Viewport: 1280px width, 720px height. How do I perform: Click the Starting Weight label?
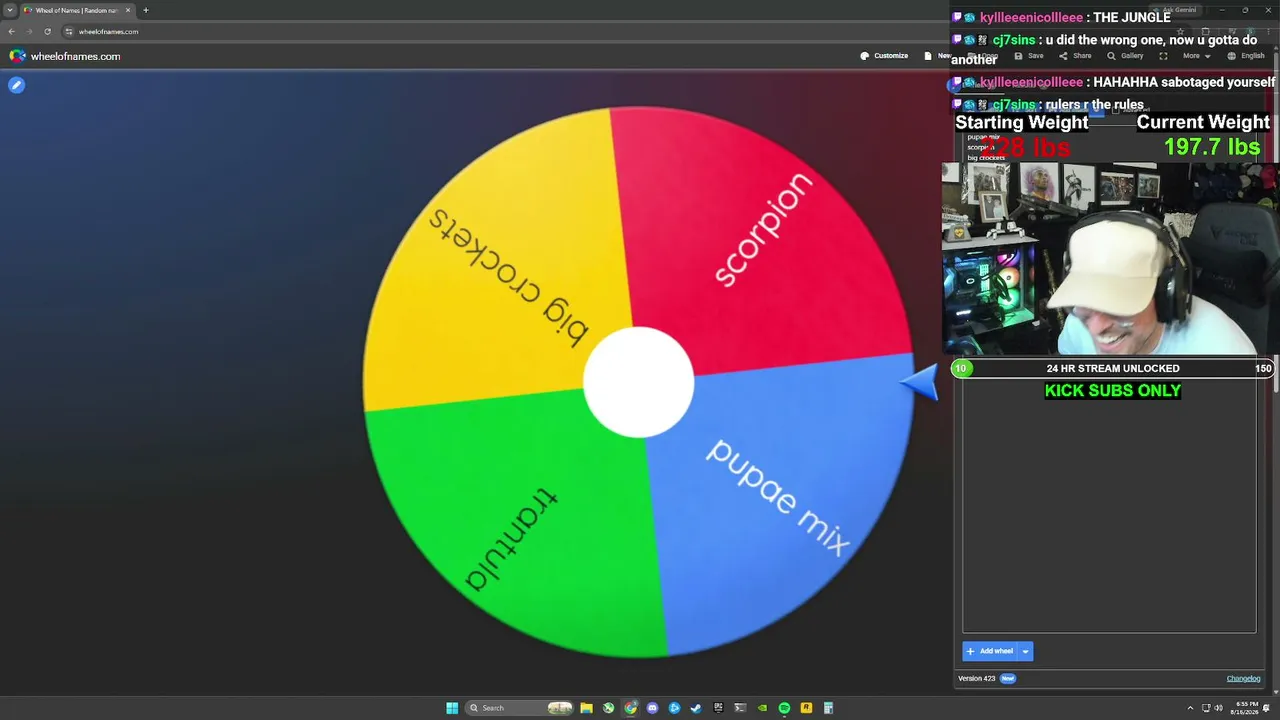1021,122
